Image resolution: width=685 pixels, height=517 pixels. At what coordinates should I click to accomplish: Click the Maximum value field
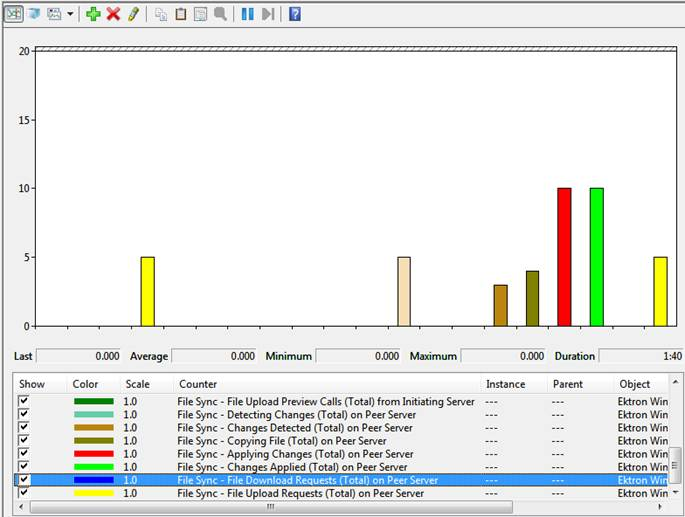pos(503,356)
